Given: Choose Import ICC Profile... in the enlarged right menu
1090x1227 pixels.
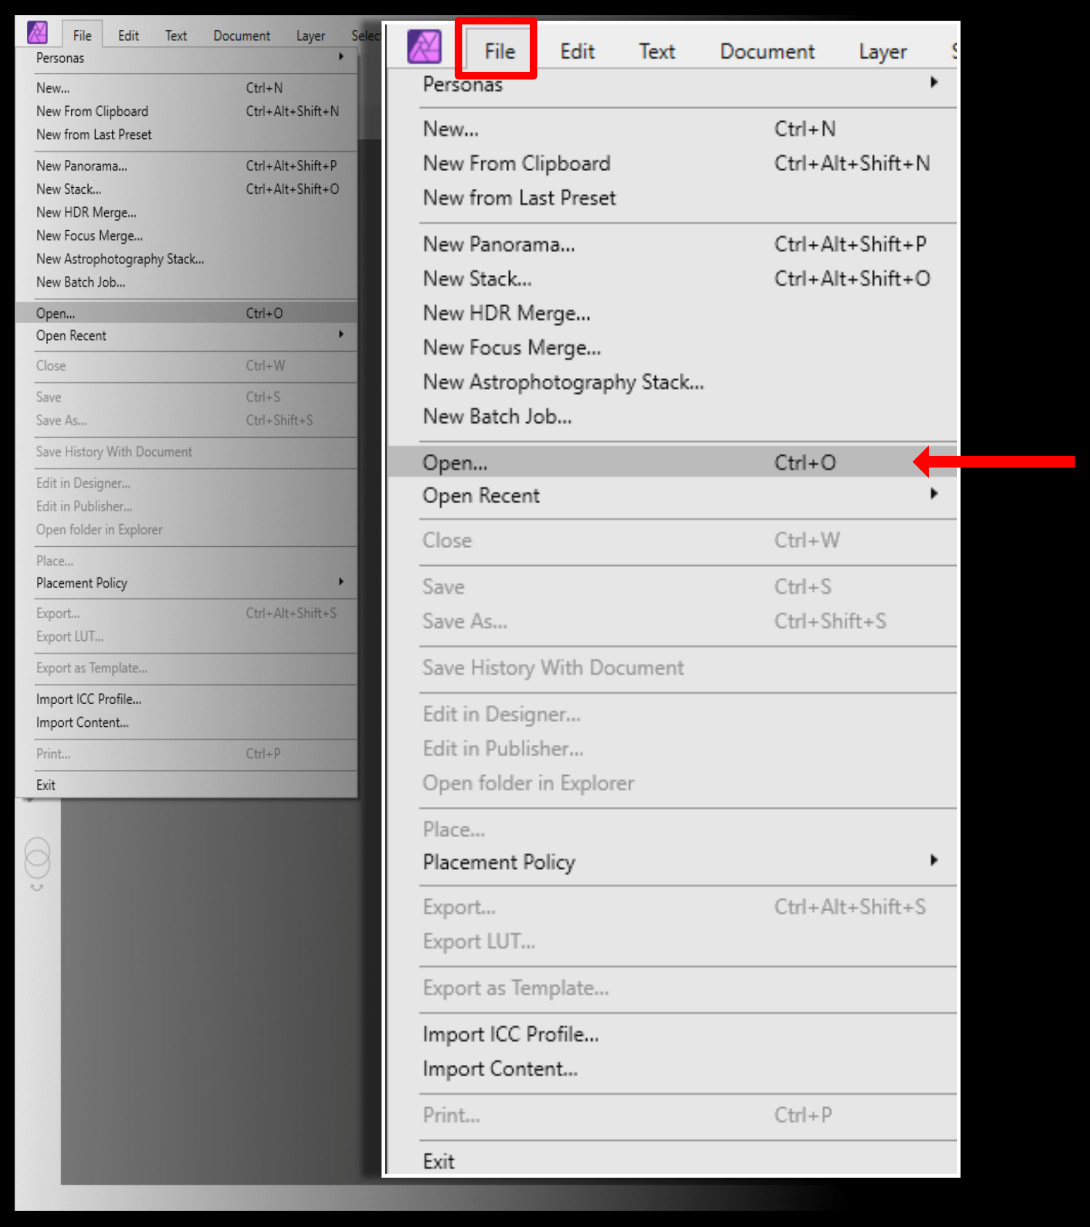Looking at the screenshot, I should (x=671, y=1034).
